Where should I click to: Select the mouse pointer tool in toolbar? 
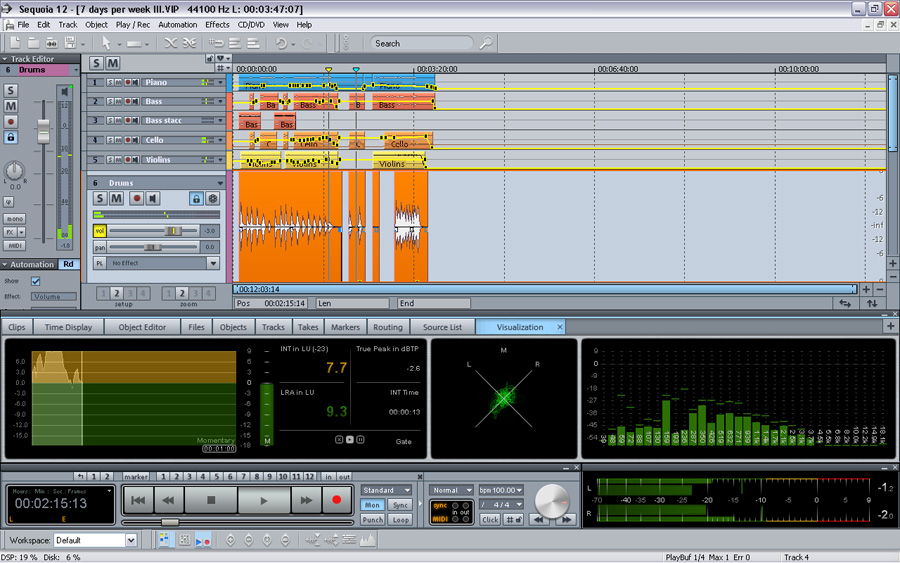tap(106, 43)
